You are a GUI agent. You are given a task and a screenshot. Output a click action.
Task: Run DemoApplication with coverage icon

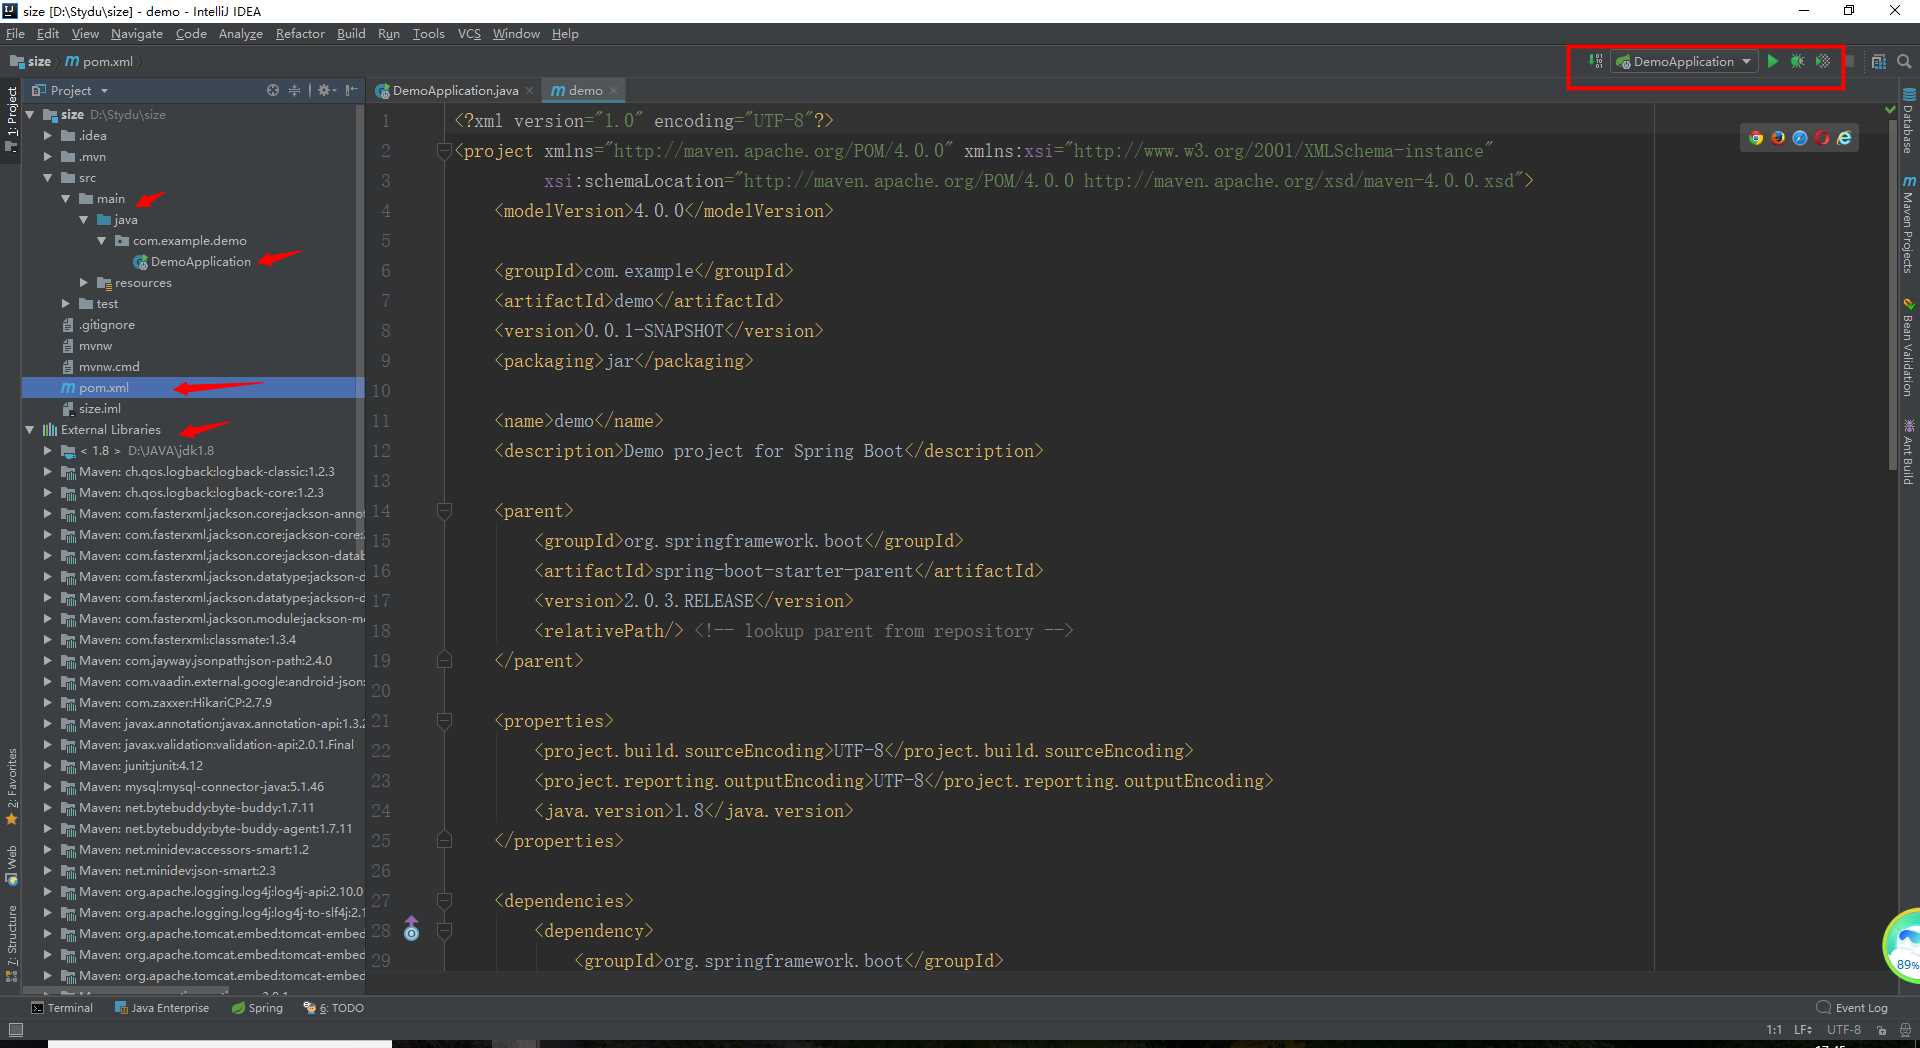click(1823, 61)
